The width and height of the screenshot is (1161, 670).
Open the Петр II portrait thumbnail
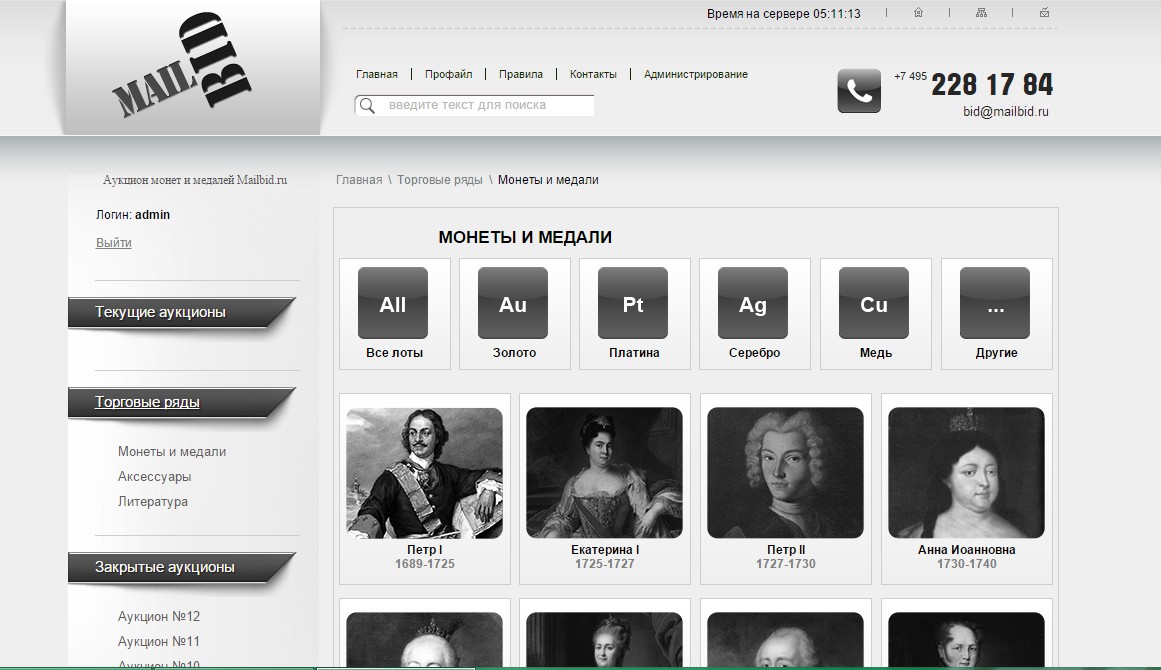point(785,473)
